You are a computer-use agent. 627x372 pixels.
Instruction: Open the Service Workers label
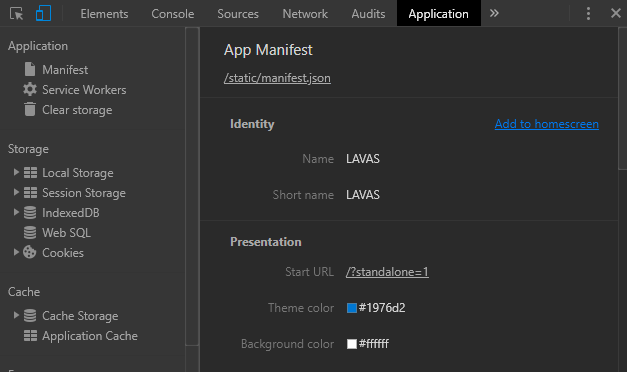[x=84, y=90]
